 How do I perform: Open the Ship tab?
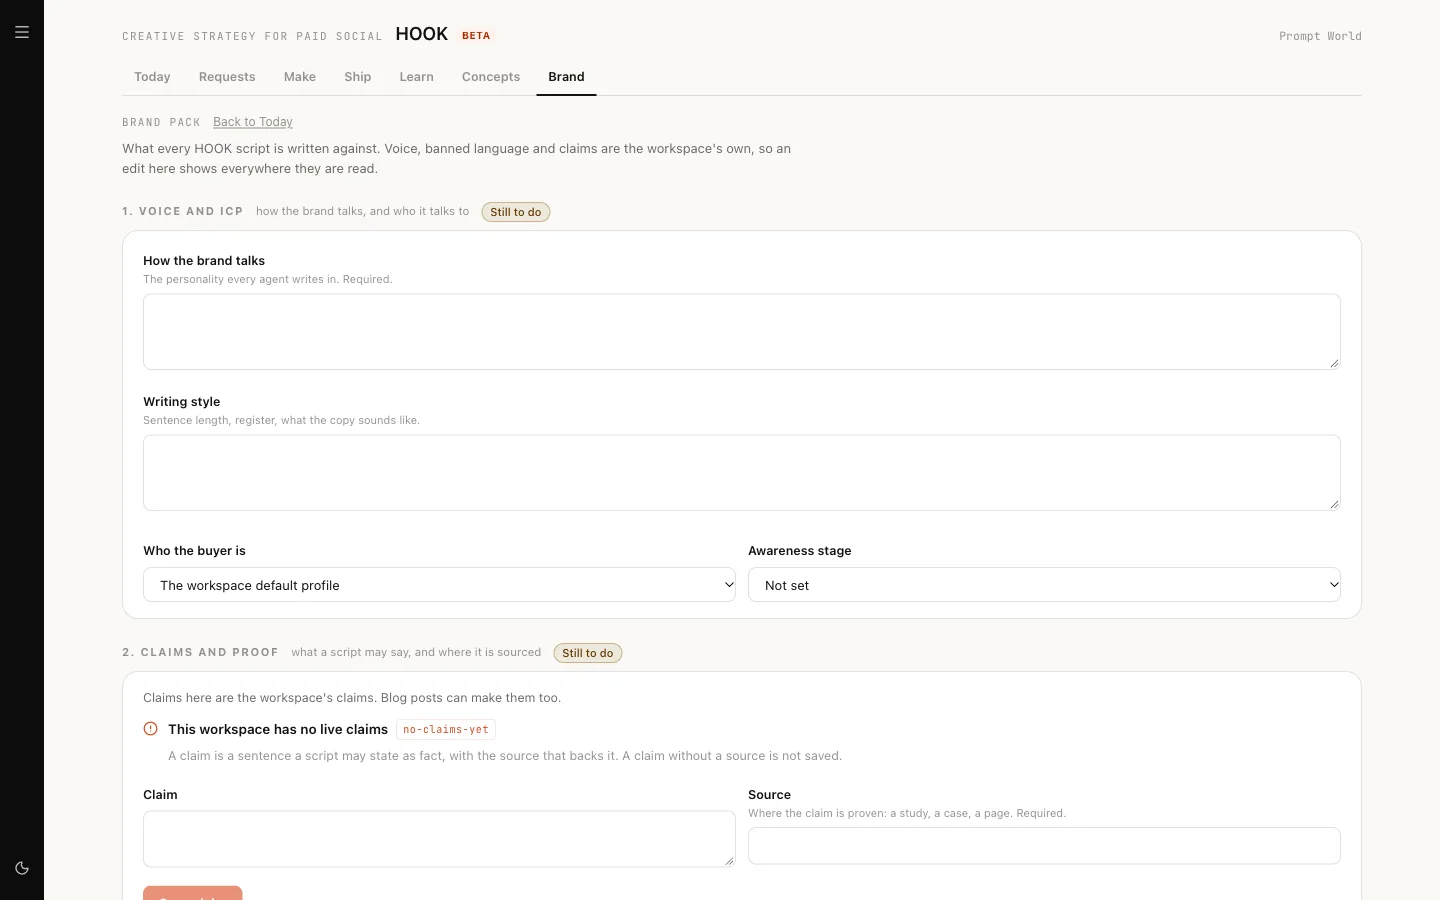click(x=358, y=77)
